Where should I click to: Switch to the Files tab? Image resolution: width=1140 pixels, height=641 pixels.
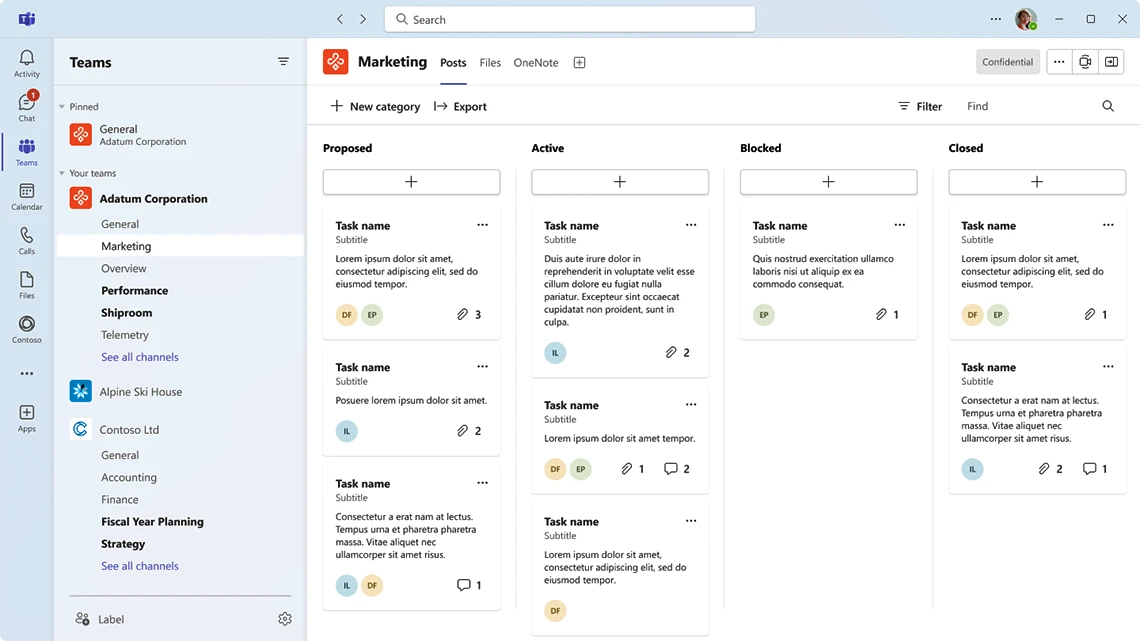click(x=490, y=62)
